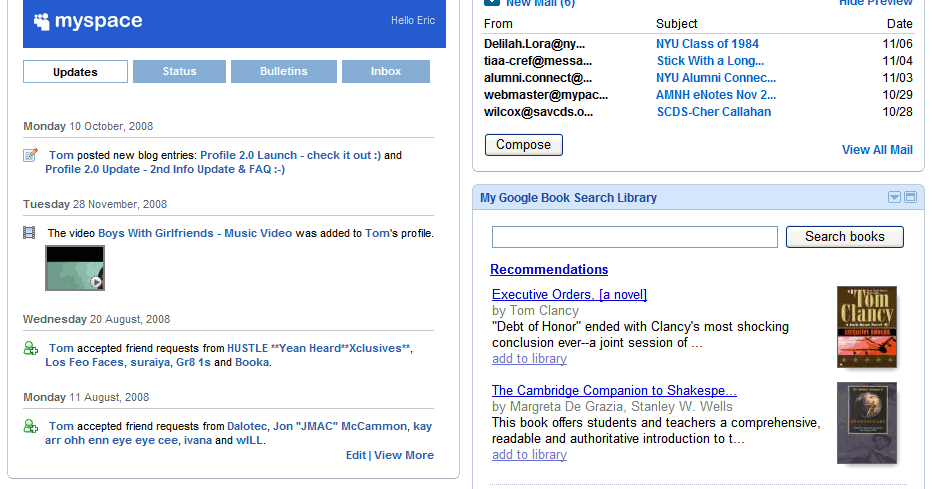The image size is (932, 489).
Task: Open the Bulletins tab
Action: [284, 71]
